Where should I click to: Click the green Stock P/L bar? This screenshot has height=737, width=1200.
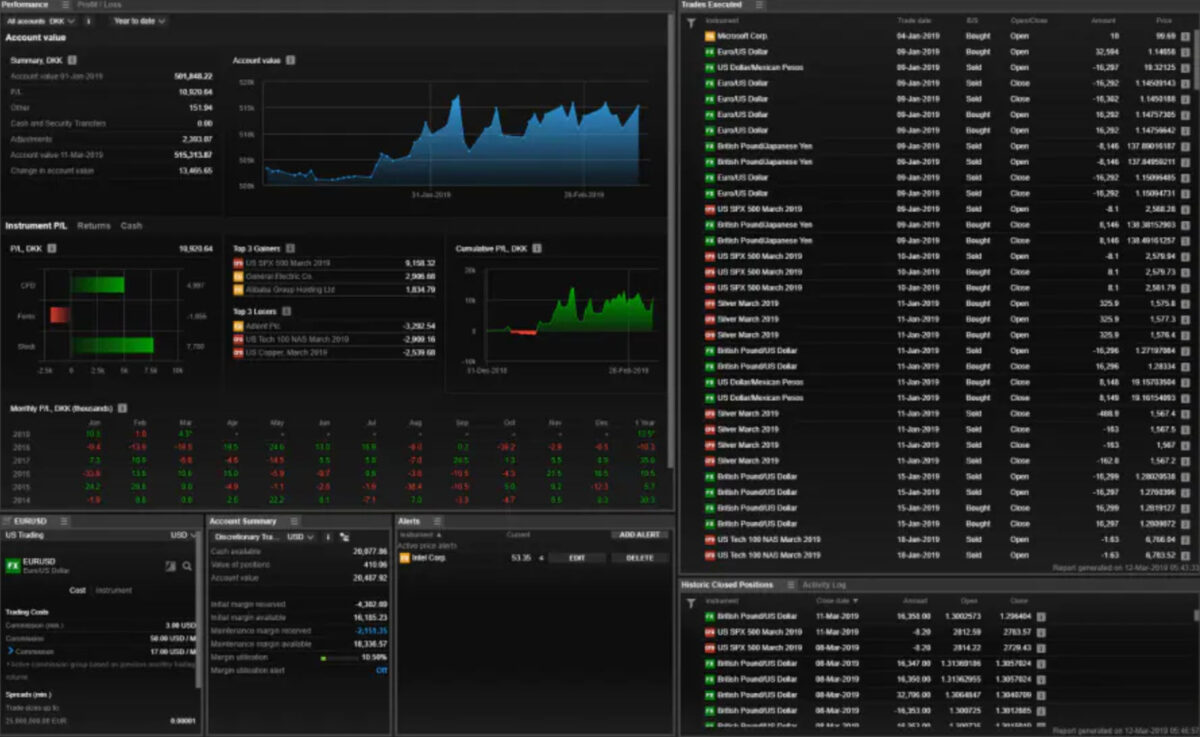112,345
